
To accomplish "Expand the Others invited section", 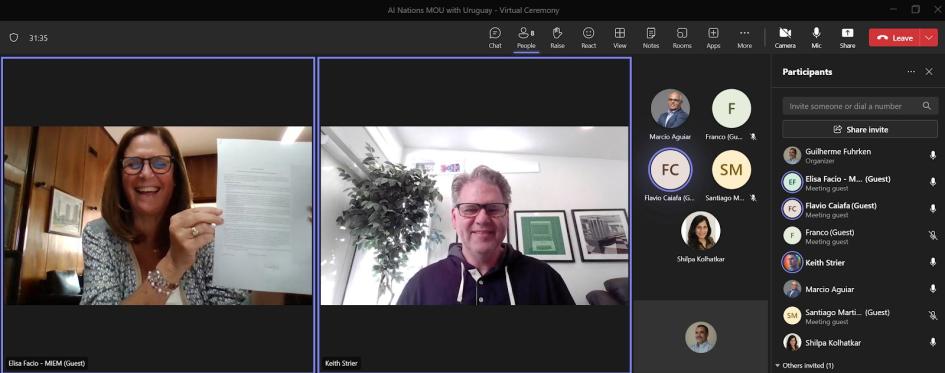I will 804,365.
